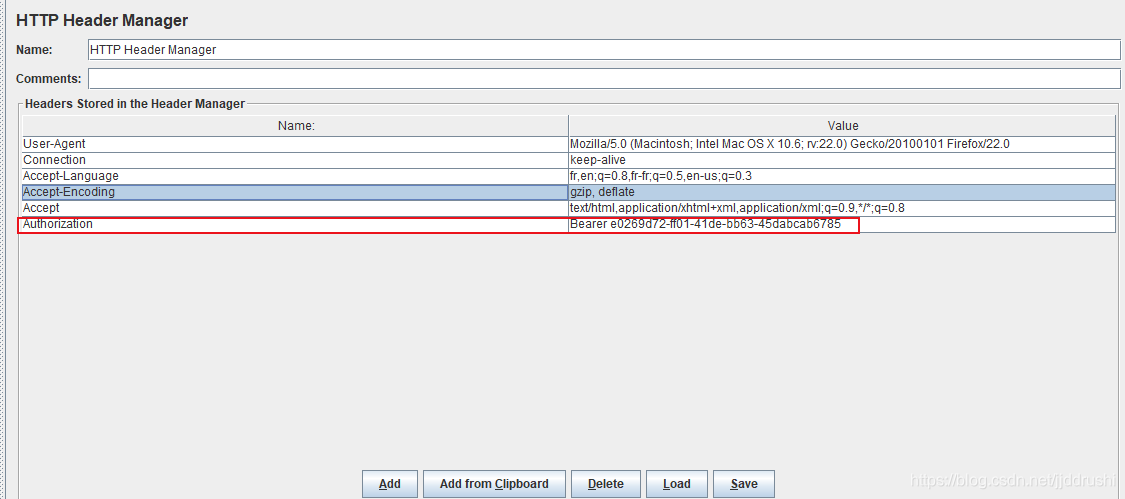Select the Connection header name cell

click(295, 160)
